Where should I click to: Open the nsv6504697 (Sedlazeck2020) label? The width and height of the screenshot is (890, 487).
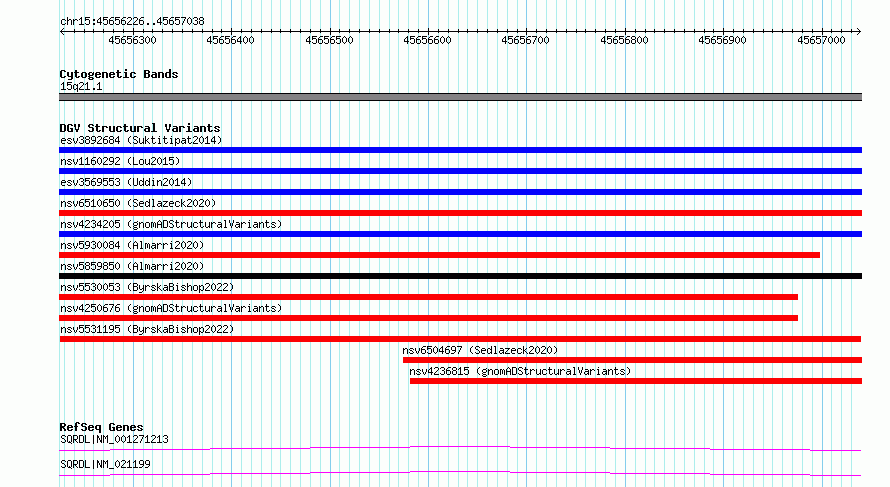[480, 350]
